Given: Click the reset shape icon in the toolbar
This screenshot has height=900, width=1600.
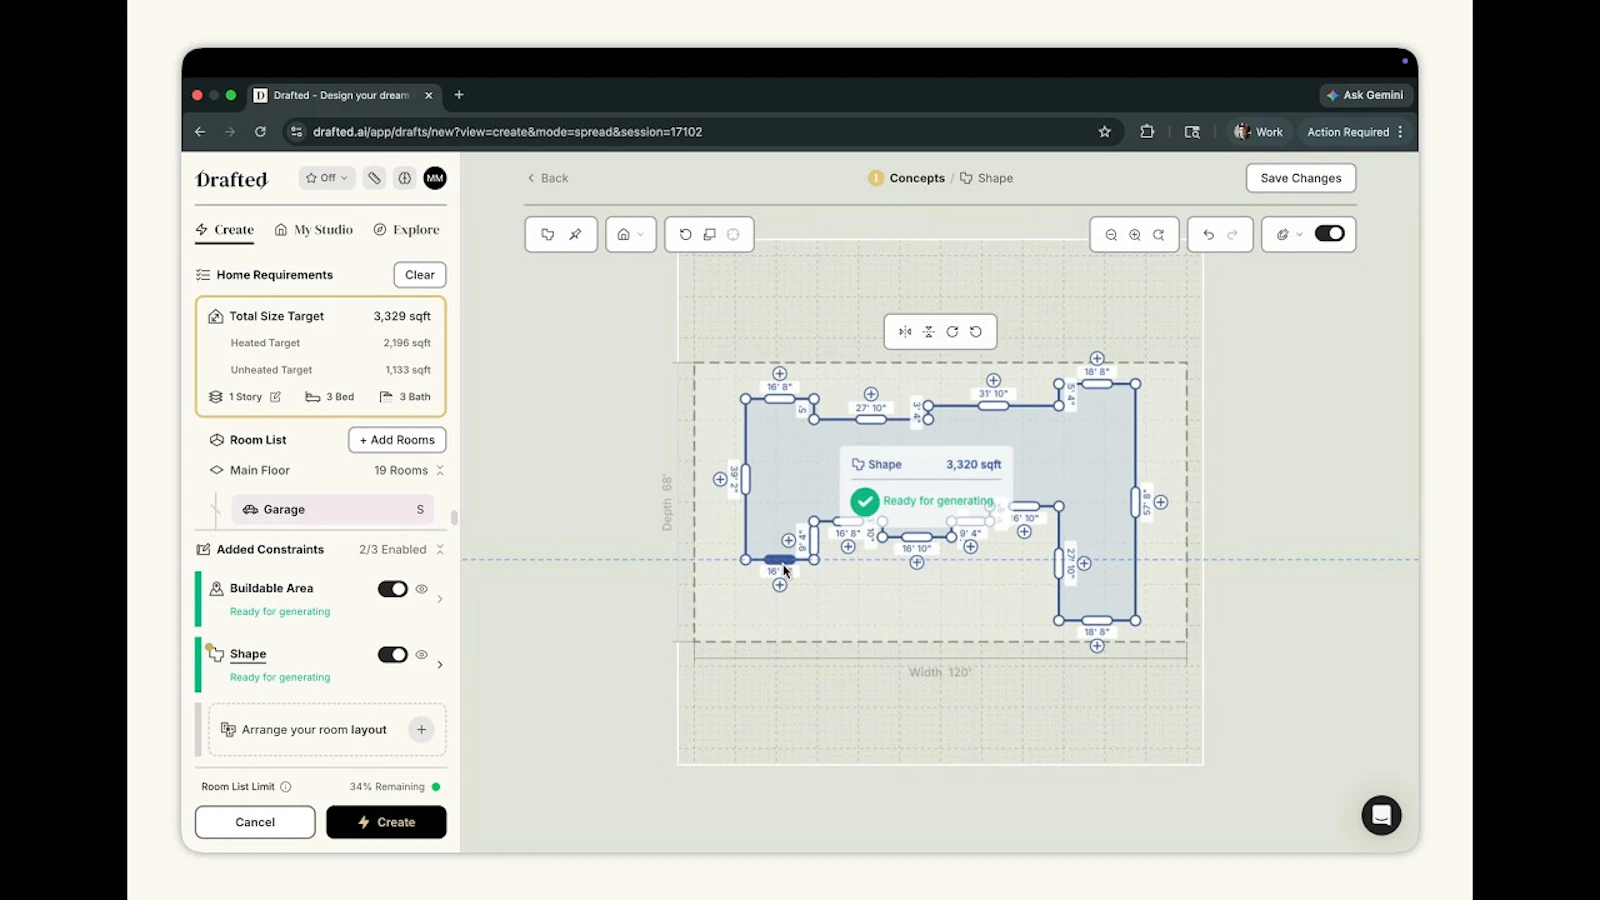Looking at the screenshot, I should (685, 234).
